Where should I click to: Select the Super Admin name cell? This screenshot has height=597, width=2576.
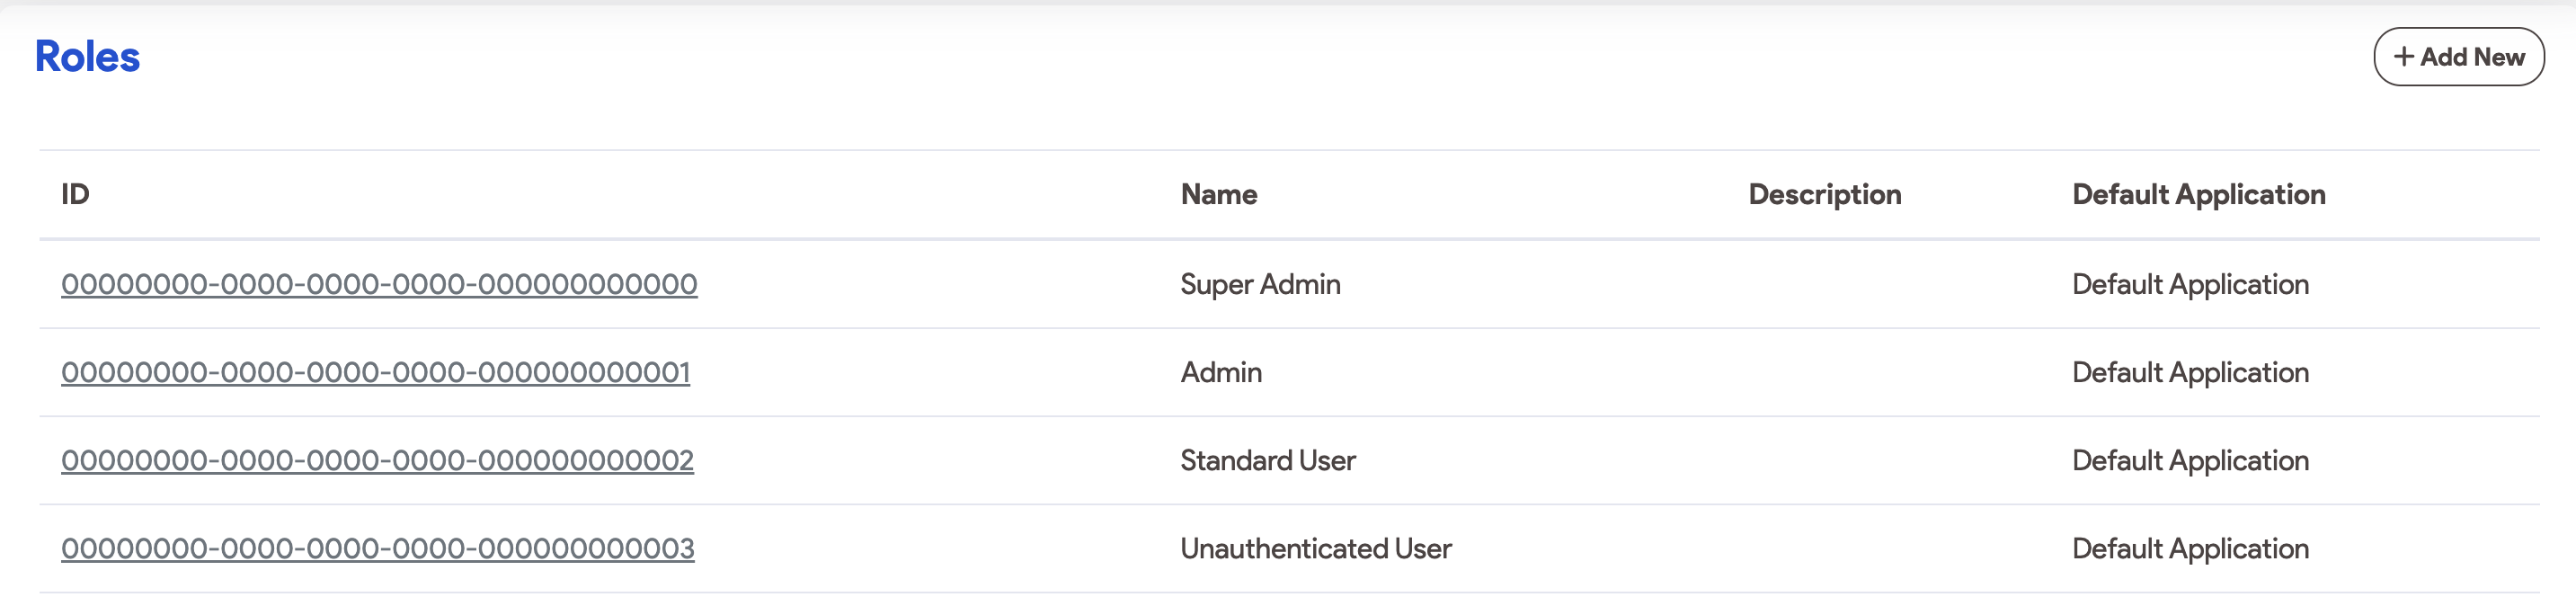(x=1260, y=284)
